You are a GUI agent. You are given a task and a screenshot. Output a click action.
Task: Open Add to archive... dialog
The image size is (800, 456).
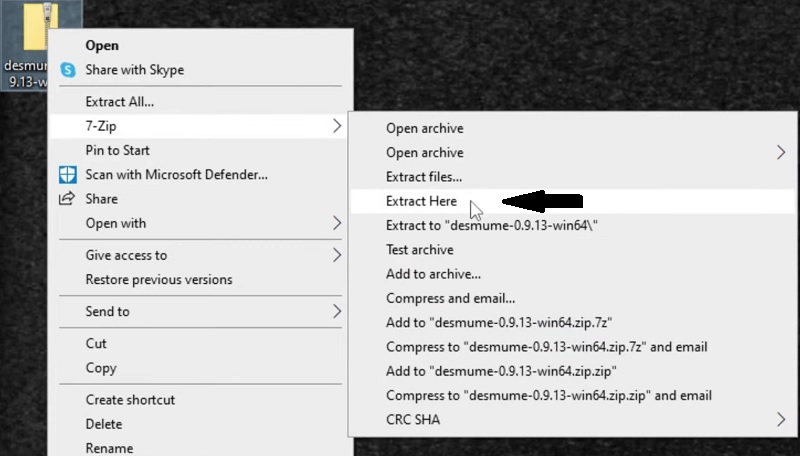click(x=433, y=274)
